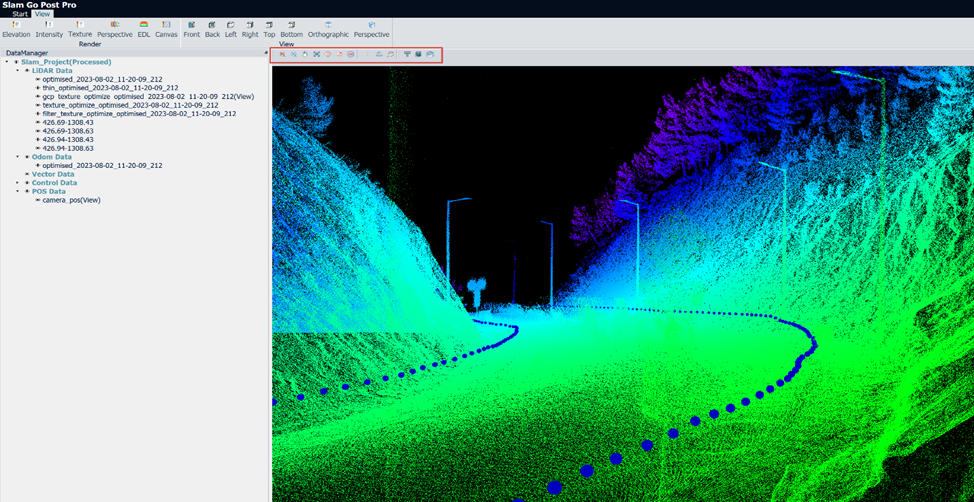Click the orange magnifier zoom icon
This screenshot has height=502, width=974.
pyautogui.click(x=282, y=55)
